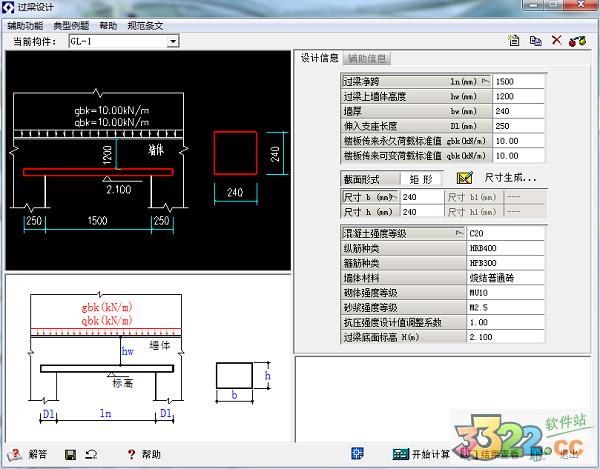600x469 pixels.
Task: Click the 过梁底面标高 value 2.100
Action: 505,337
